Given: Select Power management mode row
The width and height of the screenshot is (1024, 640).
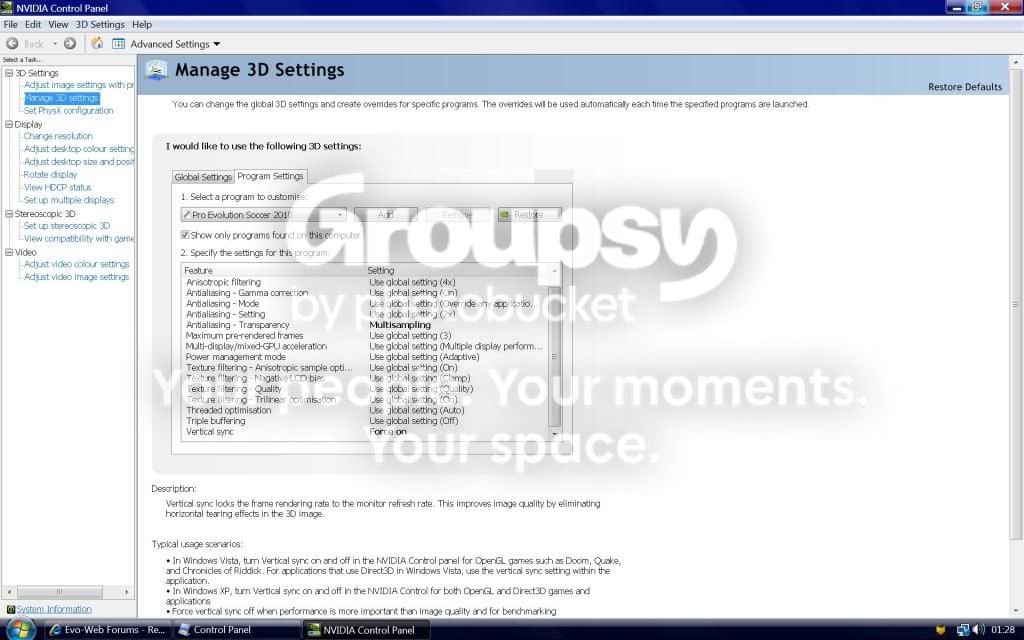Looking at the screenshot, I should [364, 357].
